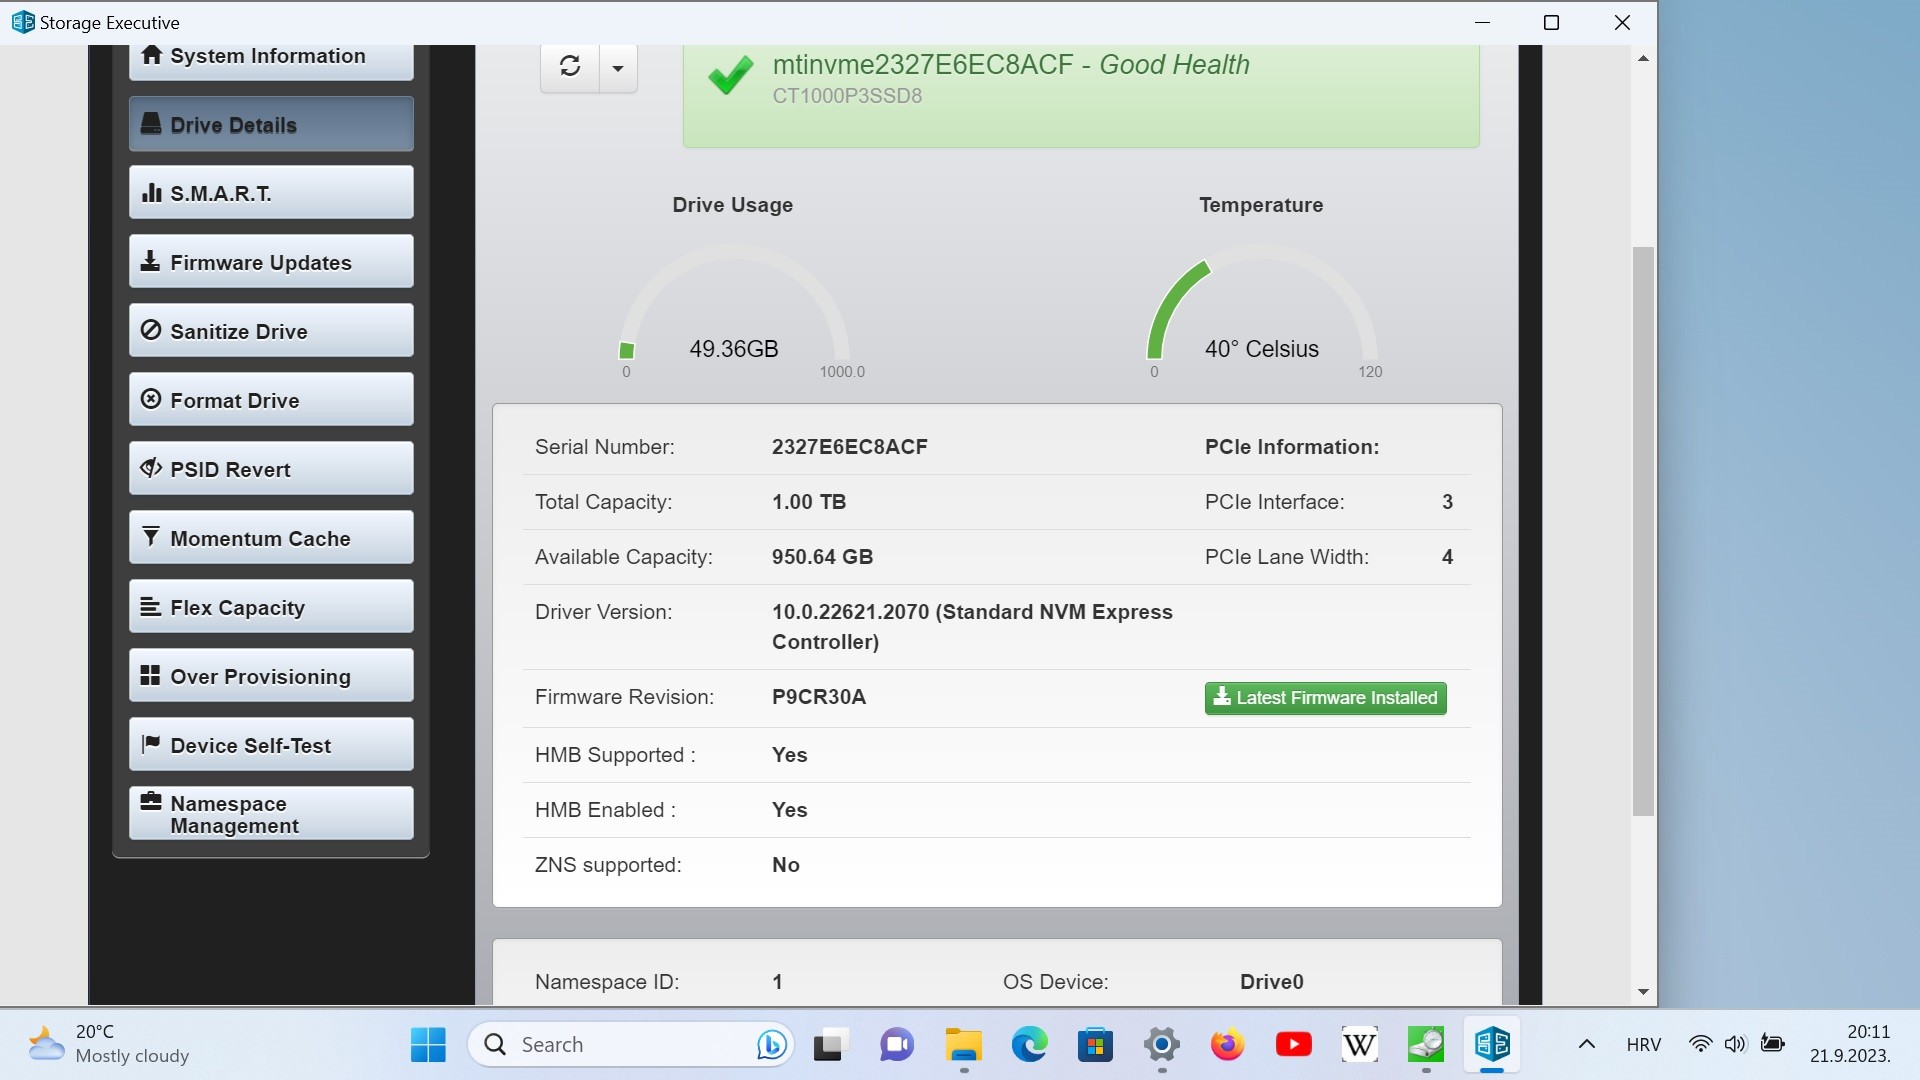Open Microsoft Store from taskbar
This screenshot has height=1080, width=1920.
coord(1095,1045)
